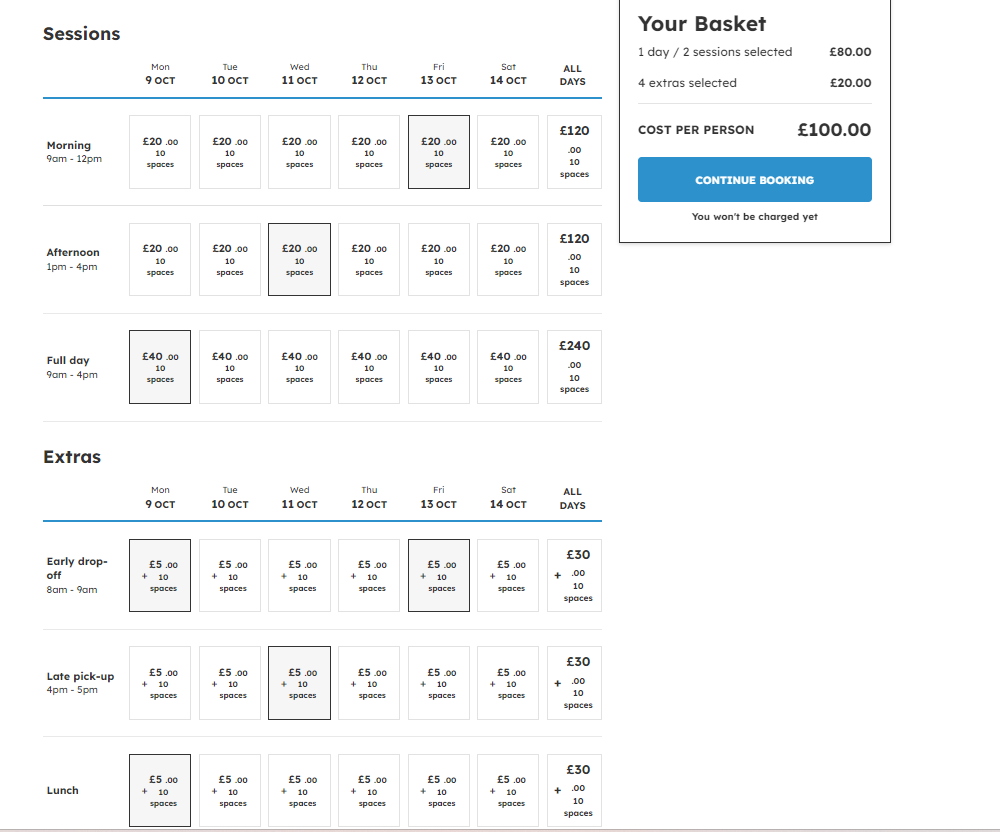This screenshot has height=832, width=1000.
Task: Select Saturday 14 Oct Afternoon session
Action: coord(508,260)
